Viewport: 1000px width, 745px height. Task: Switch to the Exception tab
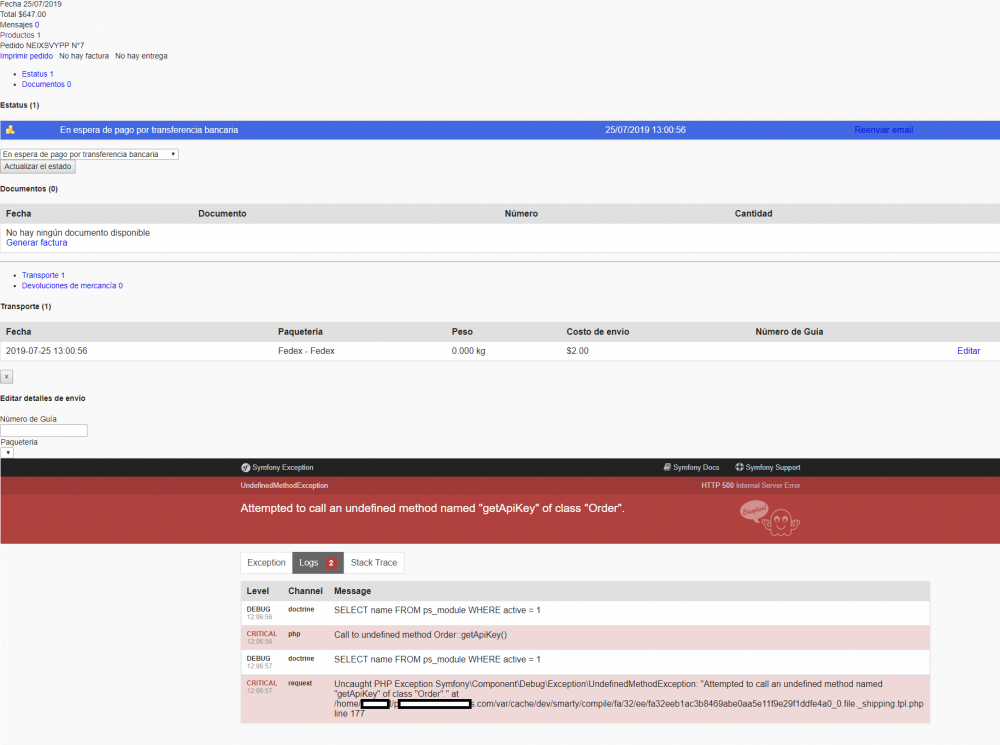pos(266,563)
